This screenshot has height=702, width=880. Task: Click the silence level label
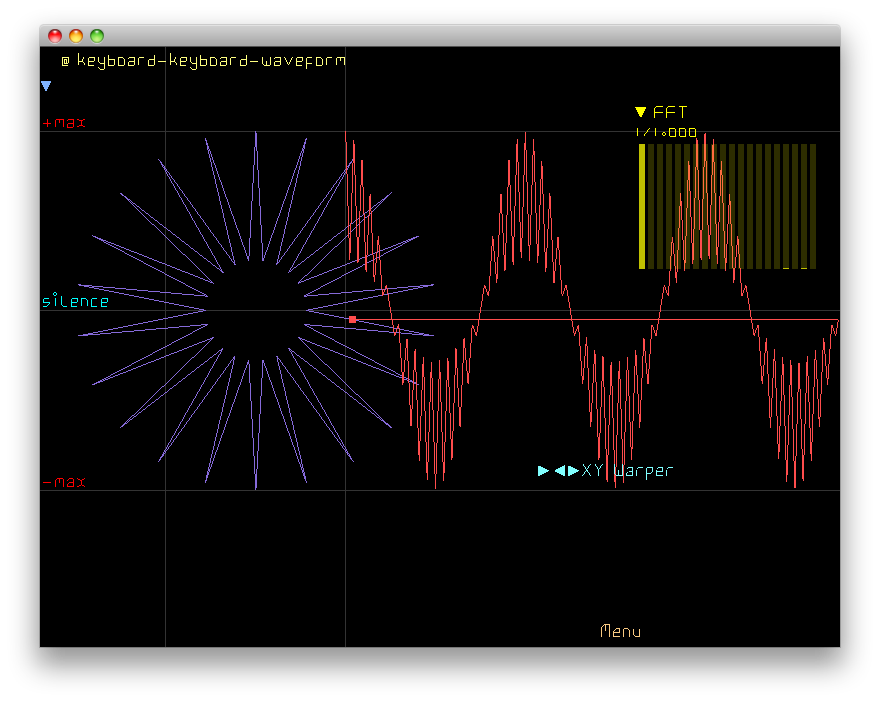pos(75,301)
